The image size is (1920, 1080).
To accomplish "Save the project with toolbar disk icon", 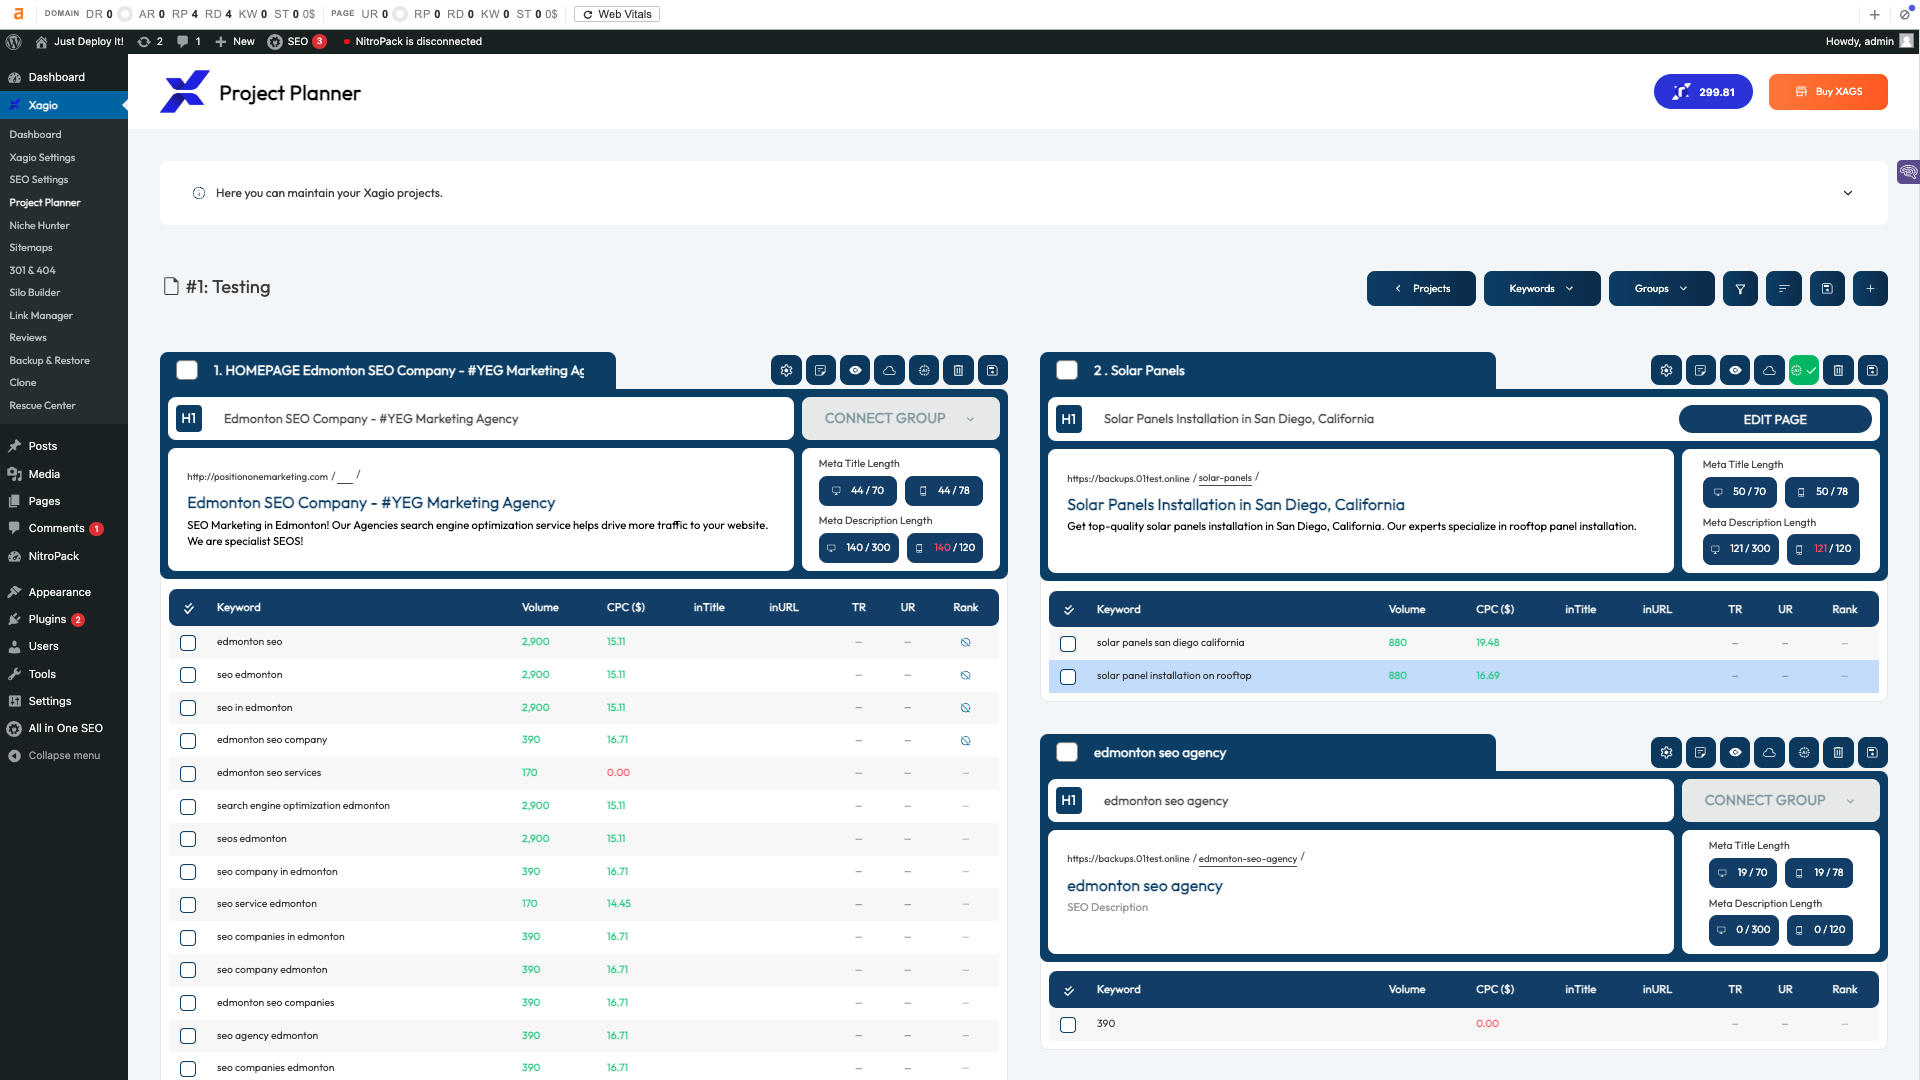I will pos(1827,288).
